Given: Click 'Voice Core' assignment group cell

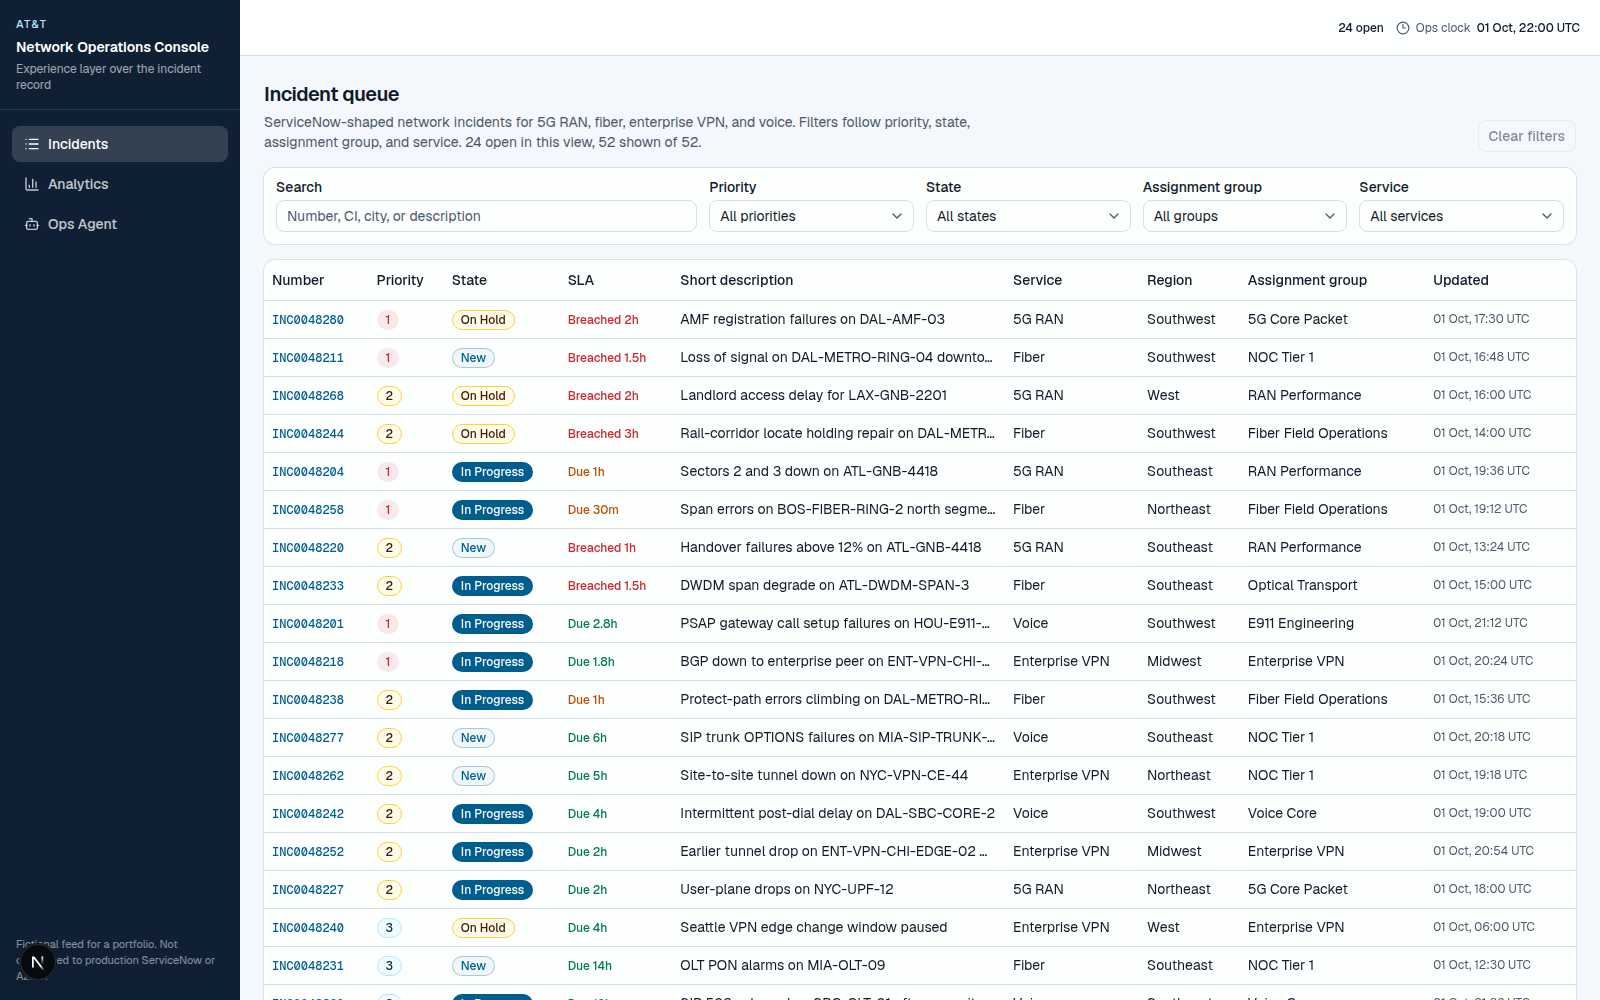Looking at the screenshot, I should click(x=1282, y=813).
